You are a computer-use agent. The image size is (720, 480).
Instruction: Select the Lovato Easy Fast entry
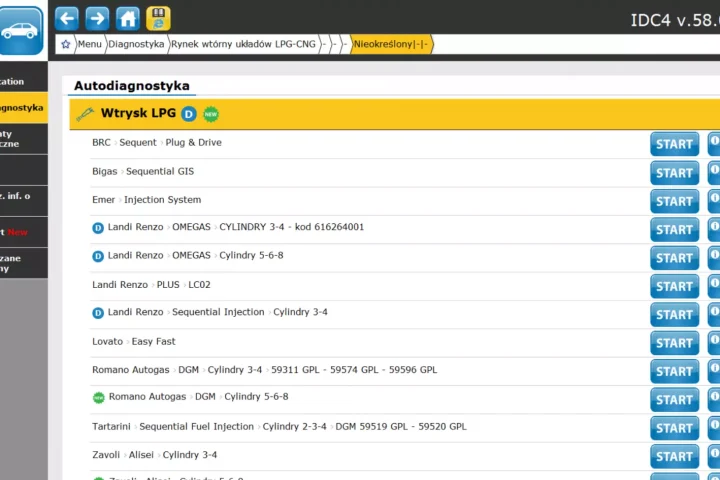coord(134,341)
